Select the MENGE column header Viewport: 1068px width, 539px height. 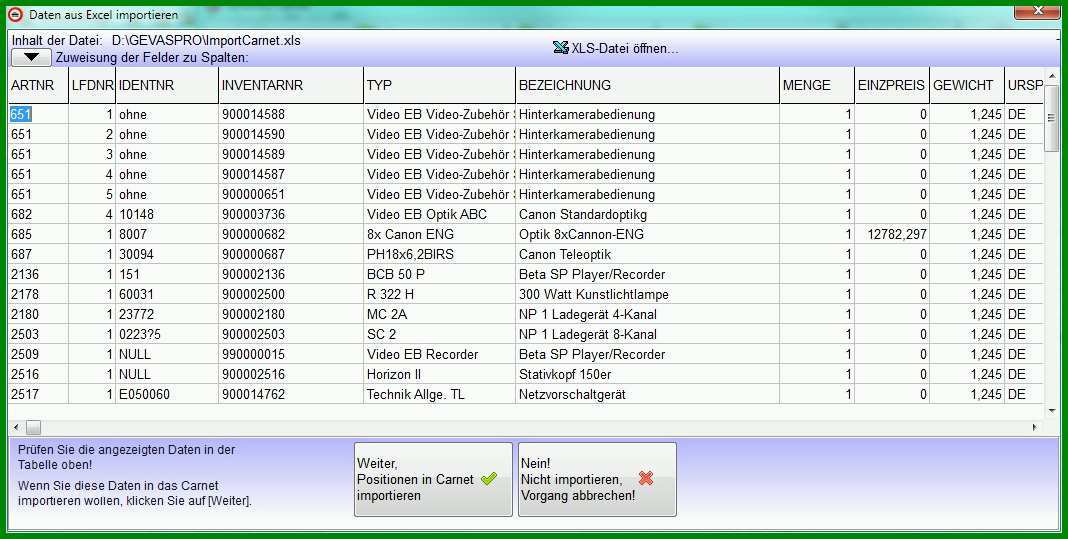tap(817, 85)
